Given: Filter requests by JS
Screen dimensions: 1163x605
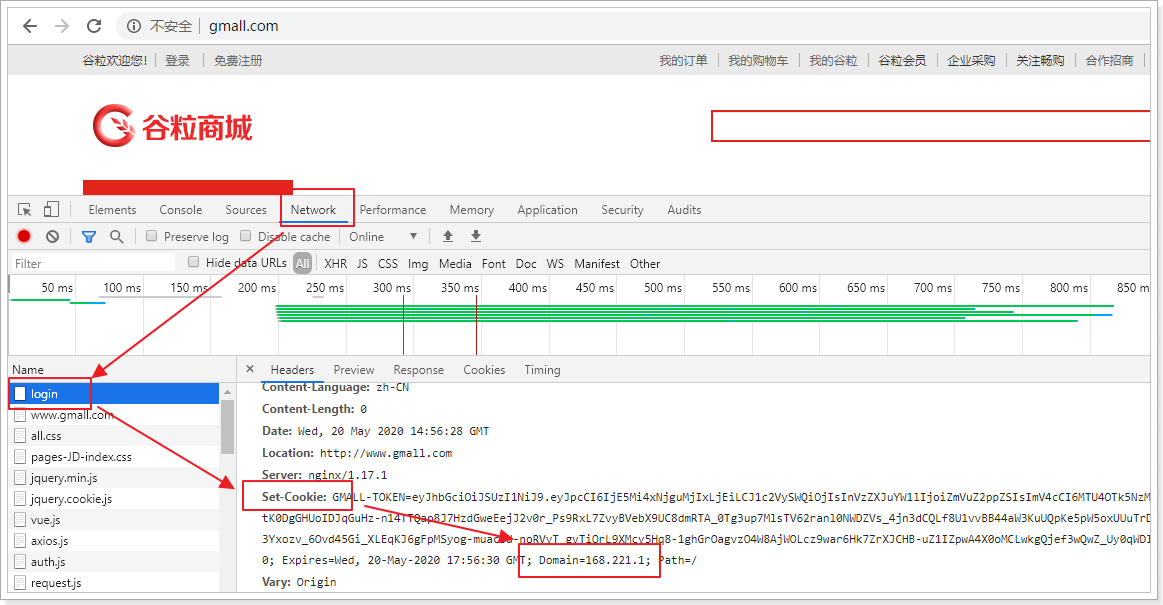Looking at the screenshot, I should [362, 264].
